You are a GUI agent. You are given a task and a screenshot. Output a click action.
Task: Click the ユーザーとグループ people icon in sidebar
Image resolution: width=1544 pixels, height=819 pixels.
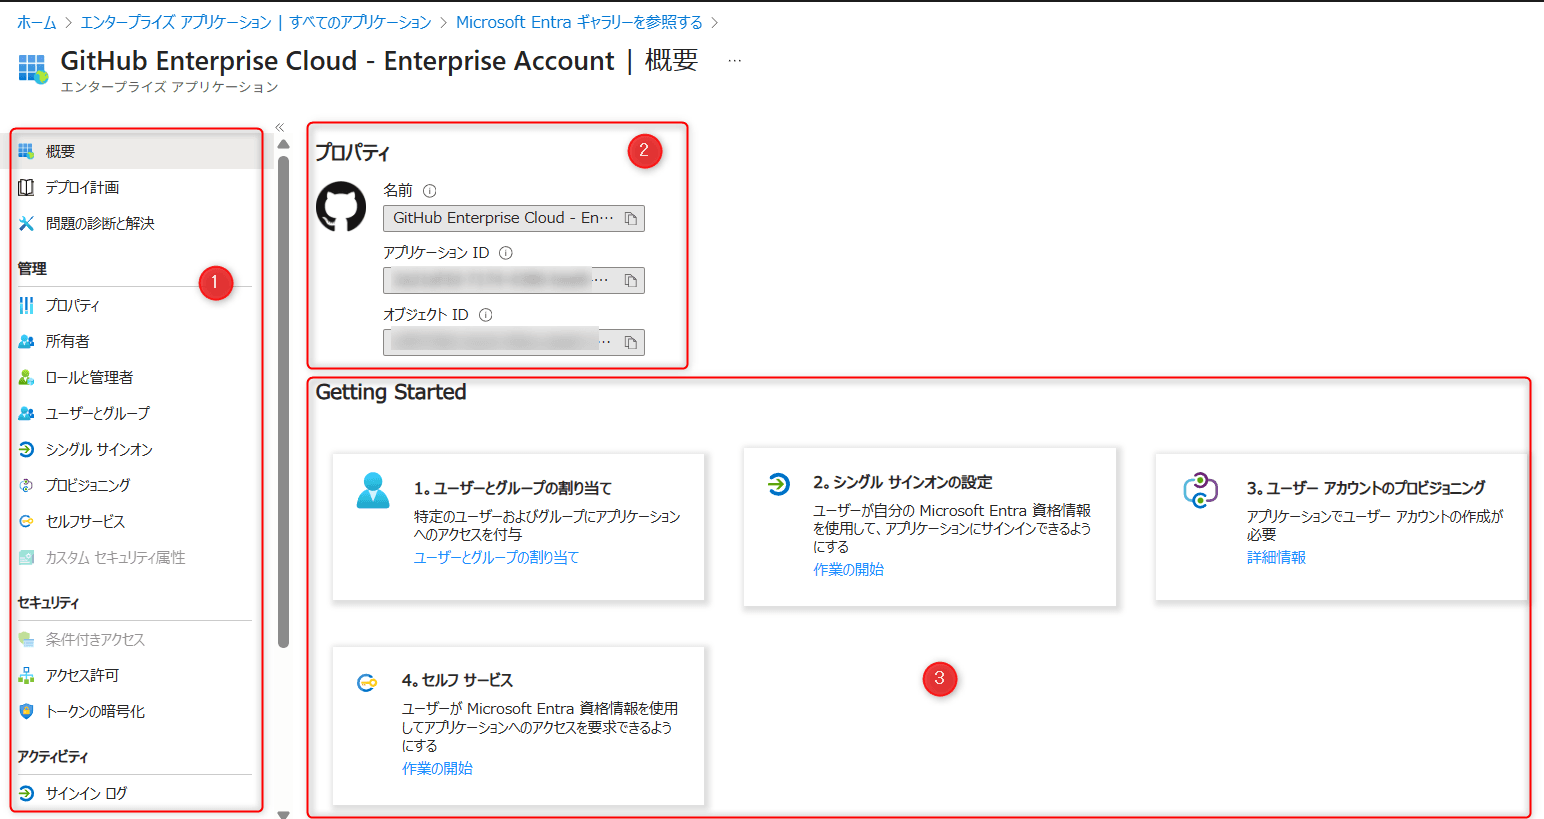pos(26,413)
